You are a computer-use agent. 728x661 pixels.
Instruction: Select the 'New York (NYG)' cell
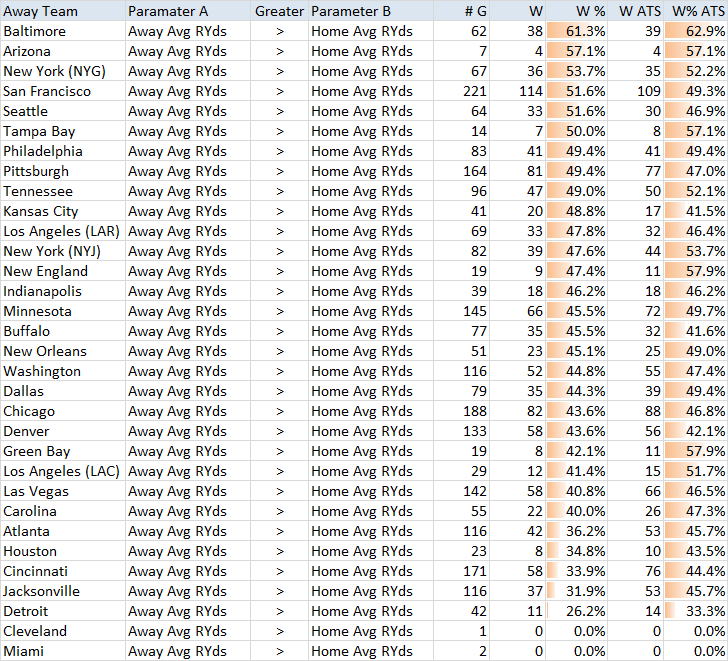pos(63,71)
